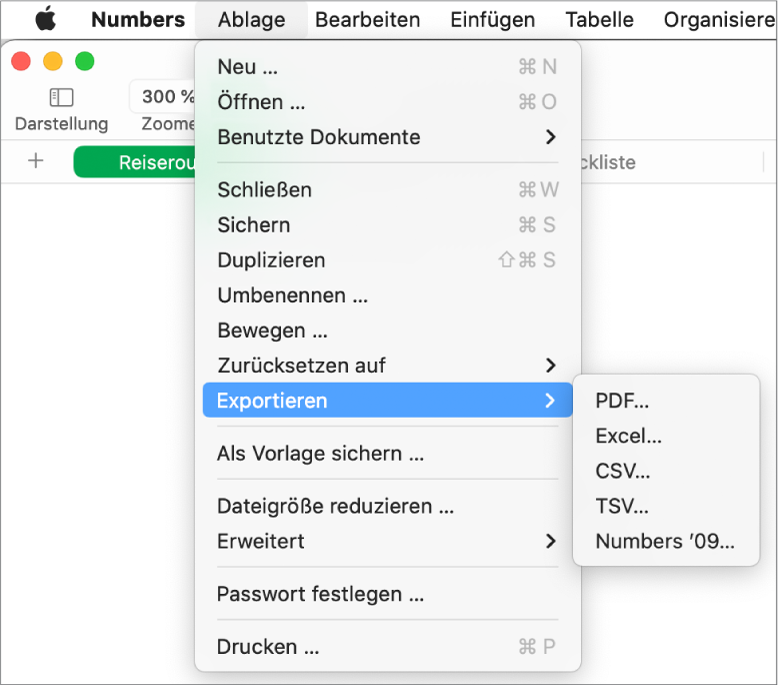Open the Numbers application menu
Viewport: 779px width, 686px height.
[x=138, y=20]
